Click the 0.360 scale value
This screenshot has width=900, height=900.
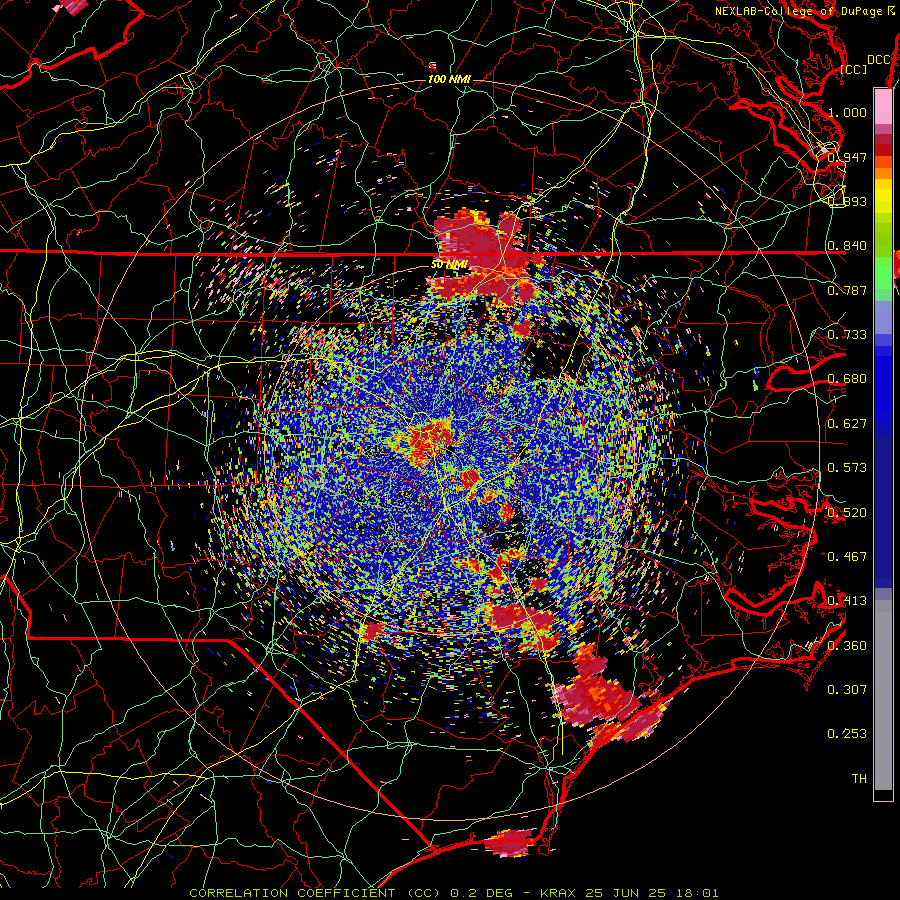point(847,646)
